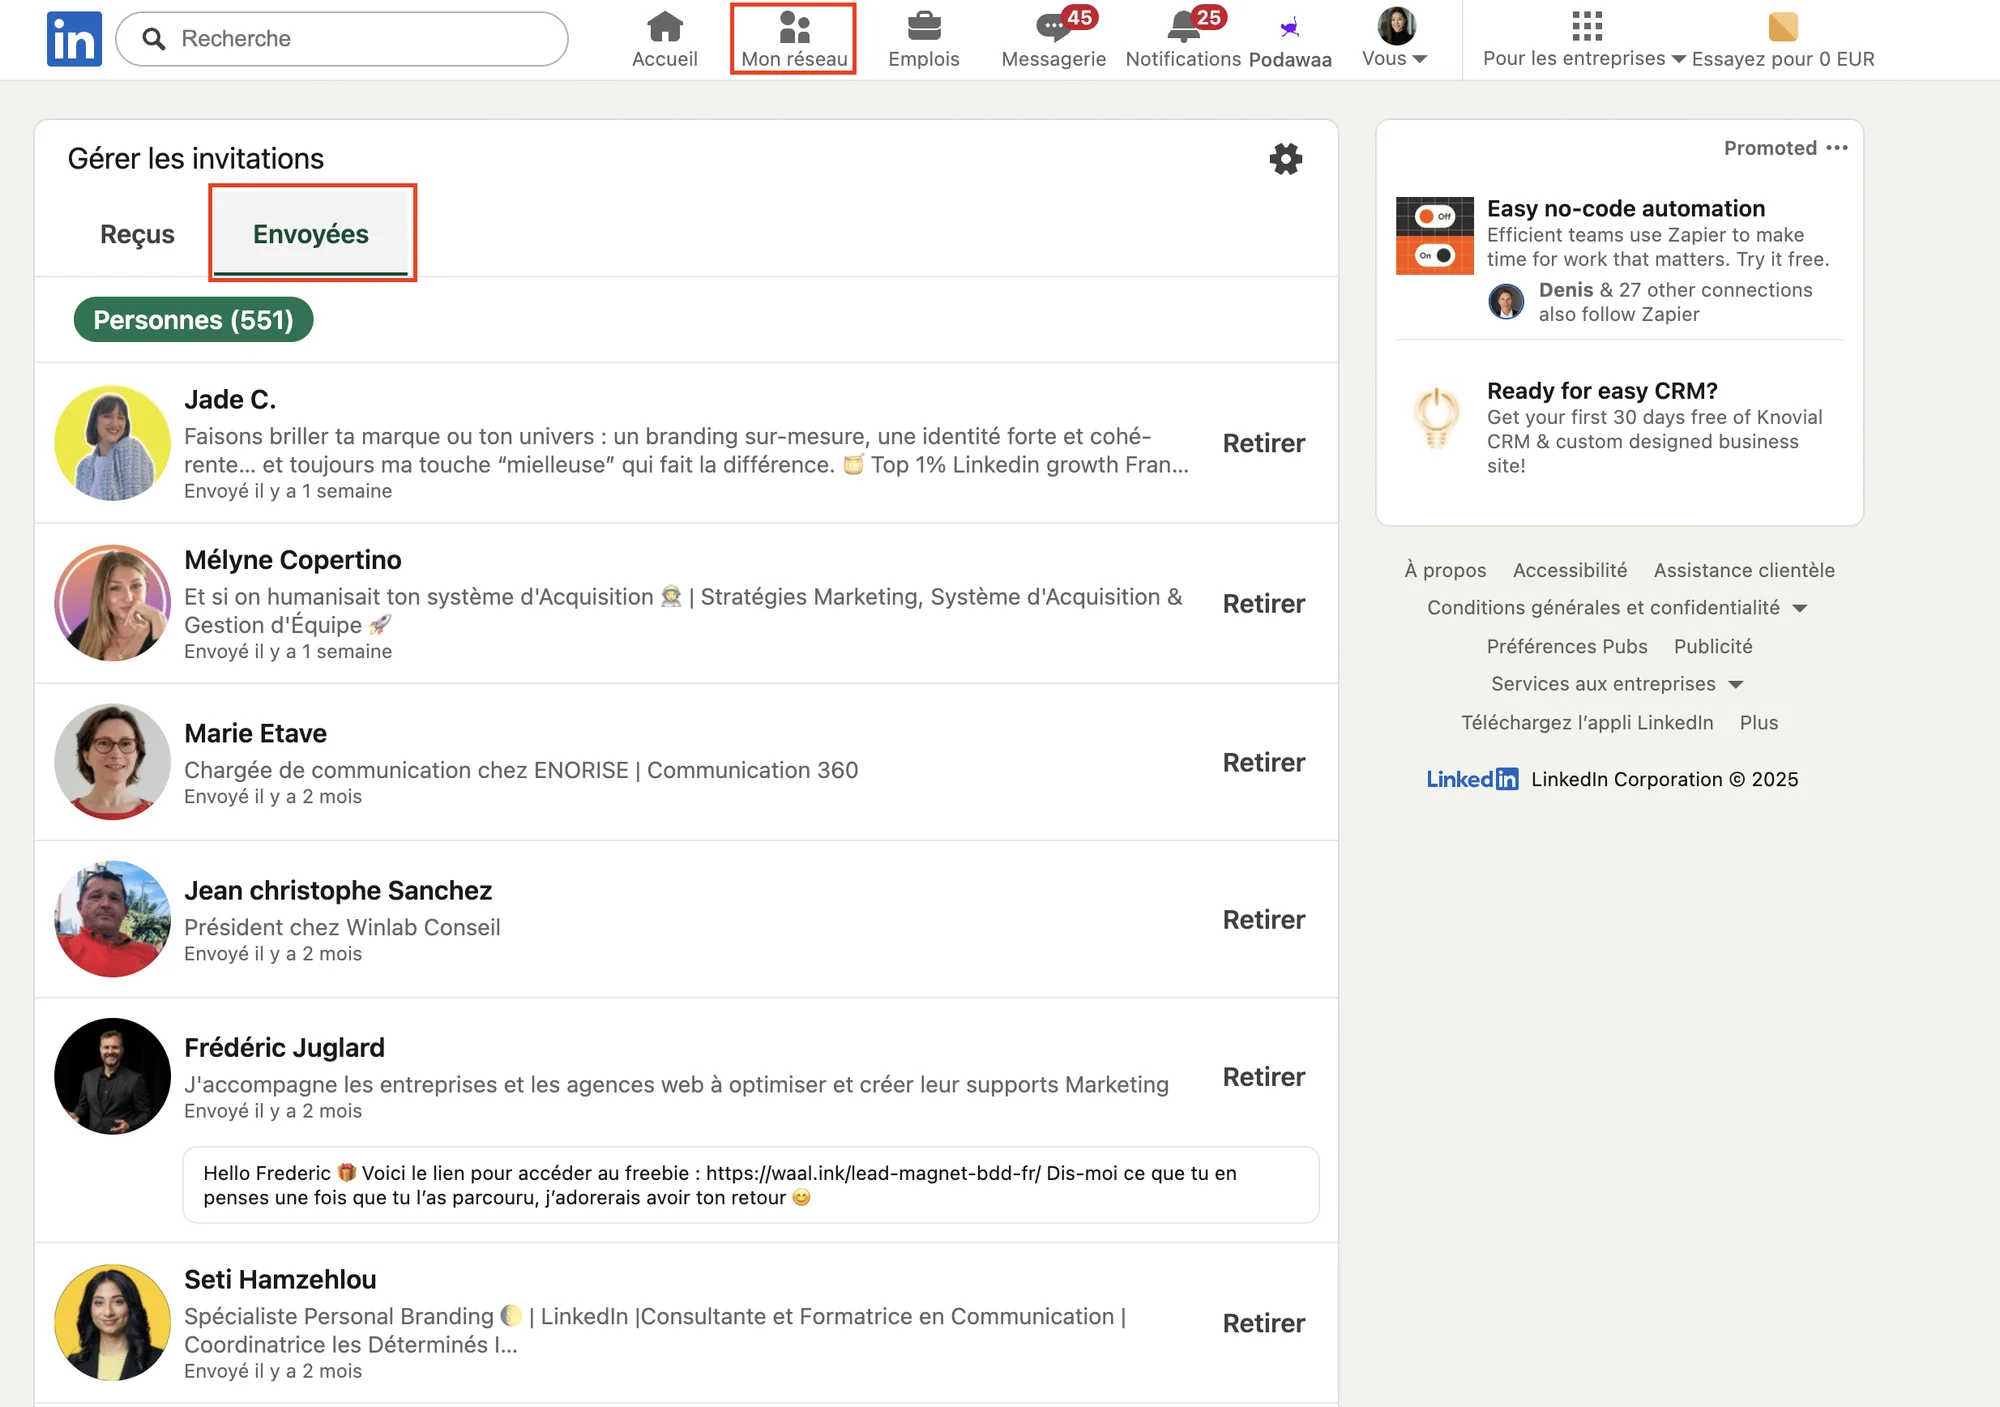Open Frédéric Juglard profile photo

pyautogui.click(x=112, y=1076)
